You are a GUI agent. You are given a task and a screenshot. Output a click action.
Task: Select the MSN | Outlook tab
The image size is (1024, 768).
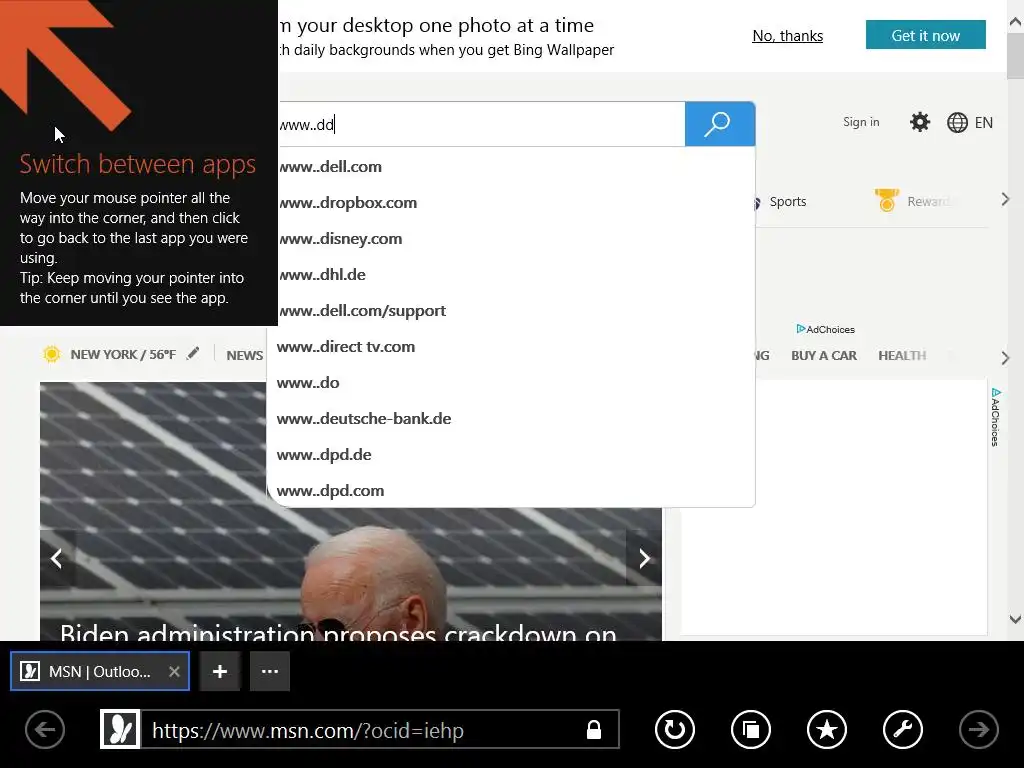(x=100, y=671)
